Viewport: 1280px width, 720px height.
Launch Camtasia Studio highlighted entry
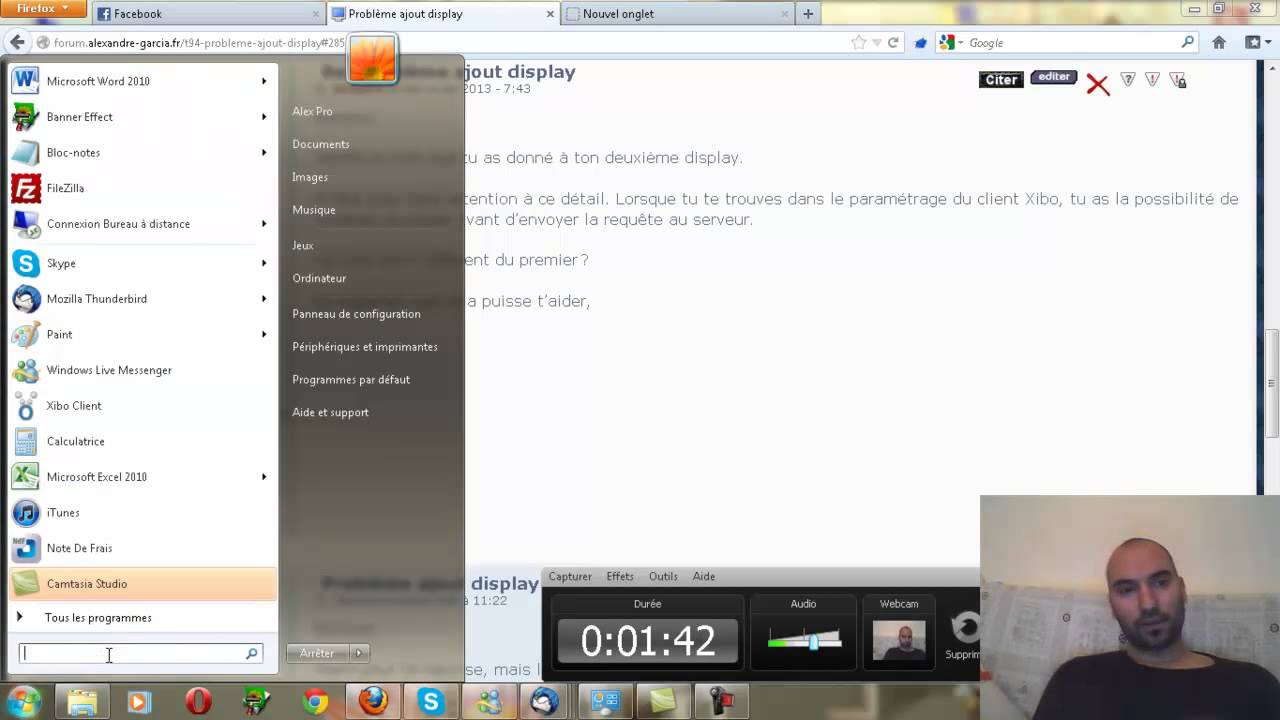pyautogui.click(x=142, y=584)
